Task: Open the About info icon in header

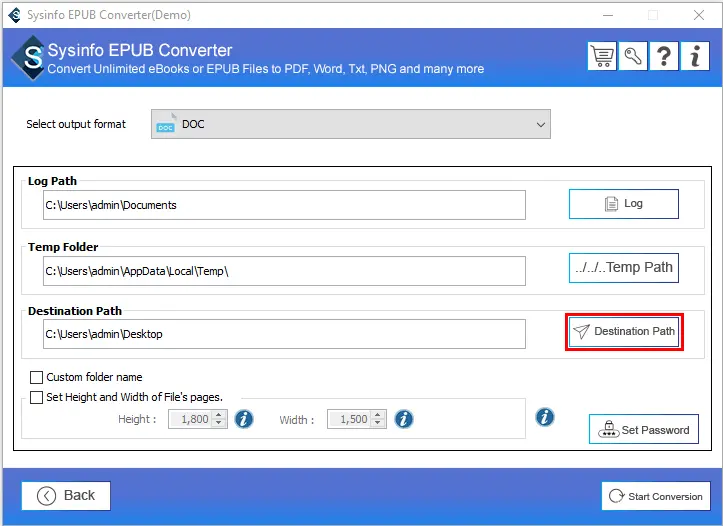Action: click(x=695, y=57)
